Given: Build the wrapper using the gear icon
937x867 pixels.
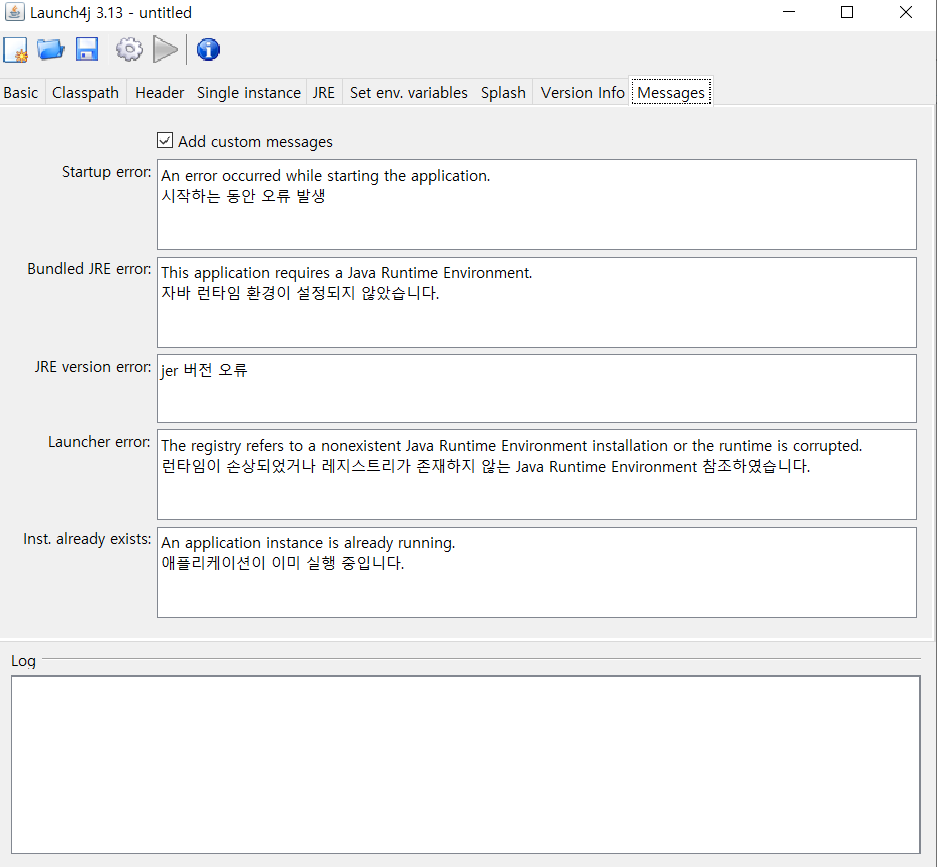Looking at the screenshot, I should [x=128, y=49].
